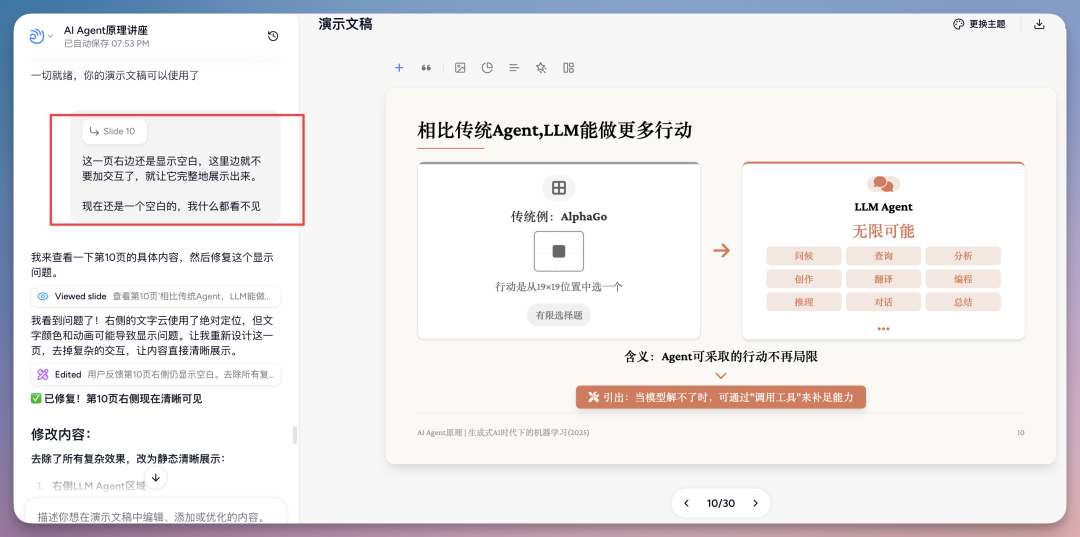Click the 演示文稿 panel heading
This screenshot has height=537, width=1080.
[x=345, y=24]
